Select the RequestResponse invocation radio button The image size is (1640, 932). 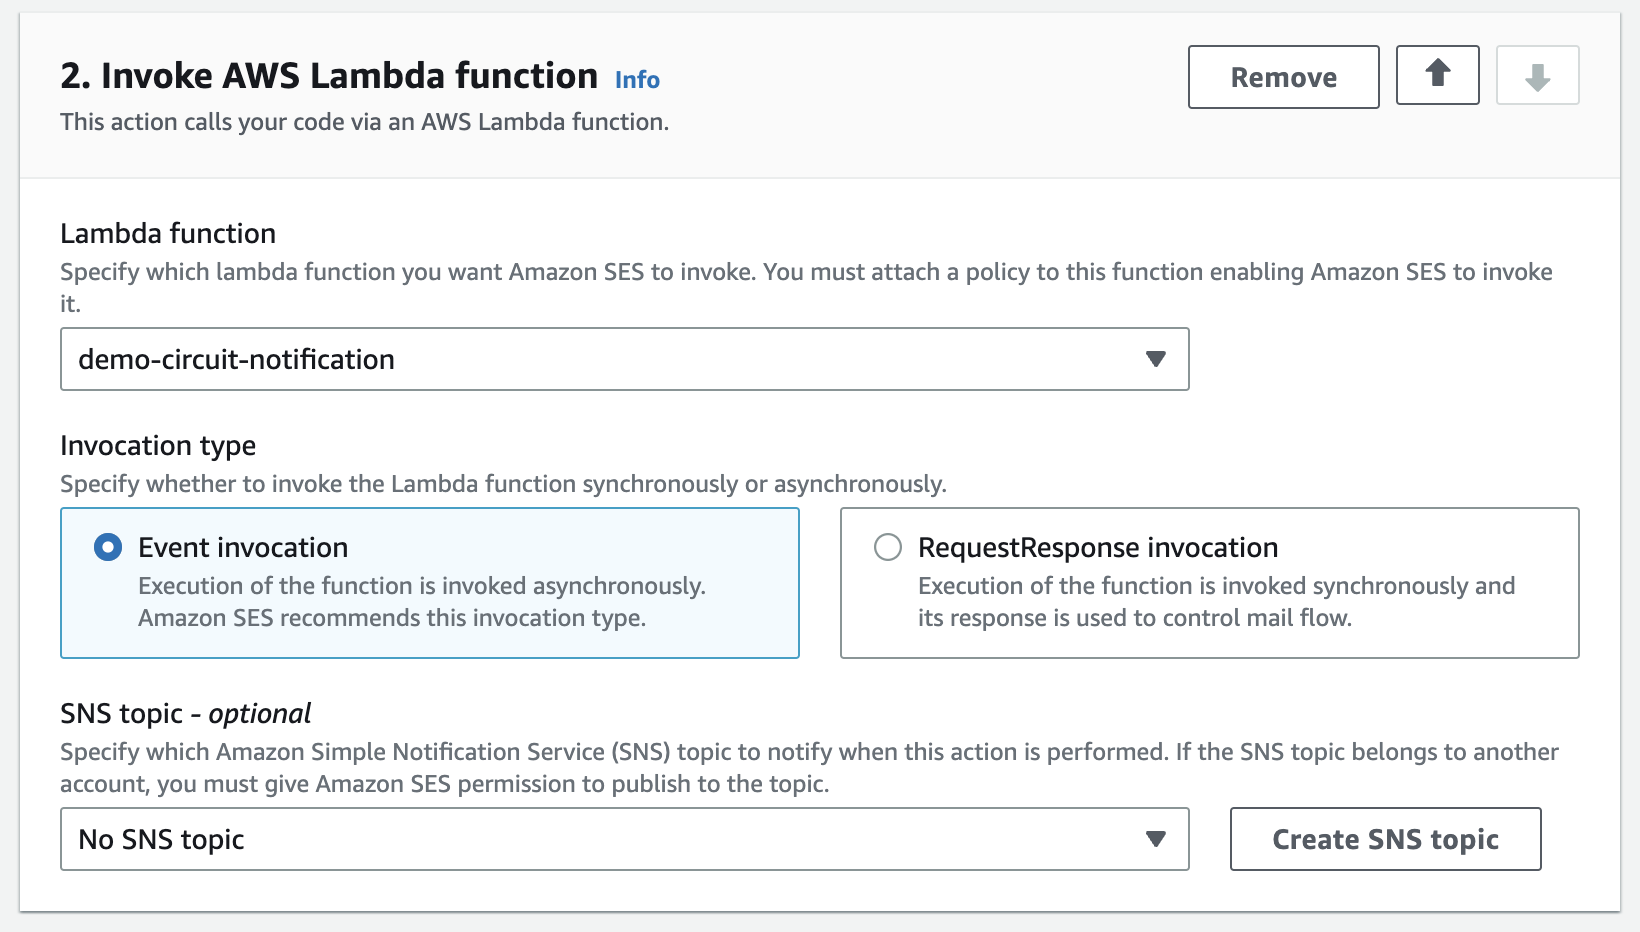[888, 547]
